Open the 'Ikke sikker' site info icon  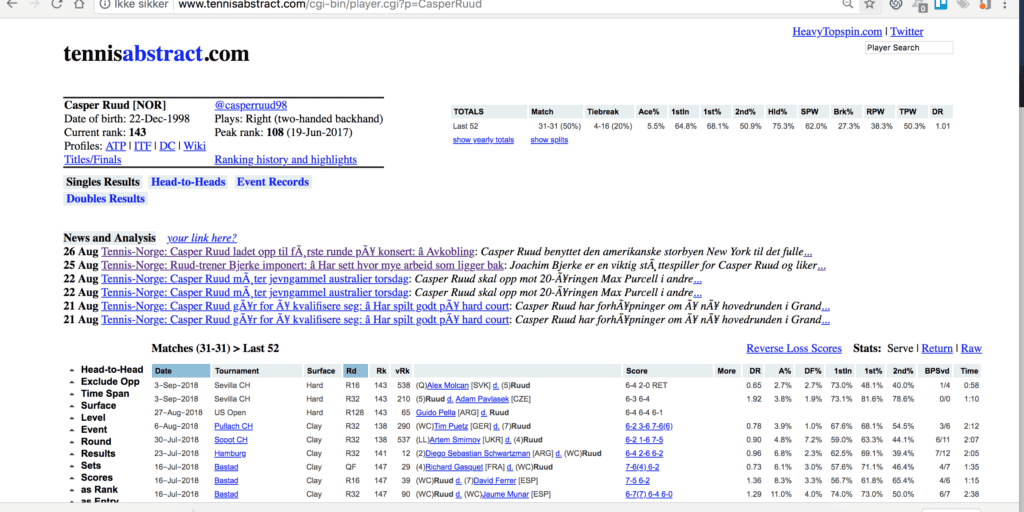(105, 4)
